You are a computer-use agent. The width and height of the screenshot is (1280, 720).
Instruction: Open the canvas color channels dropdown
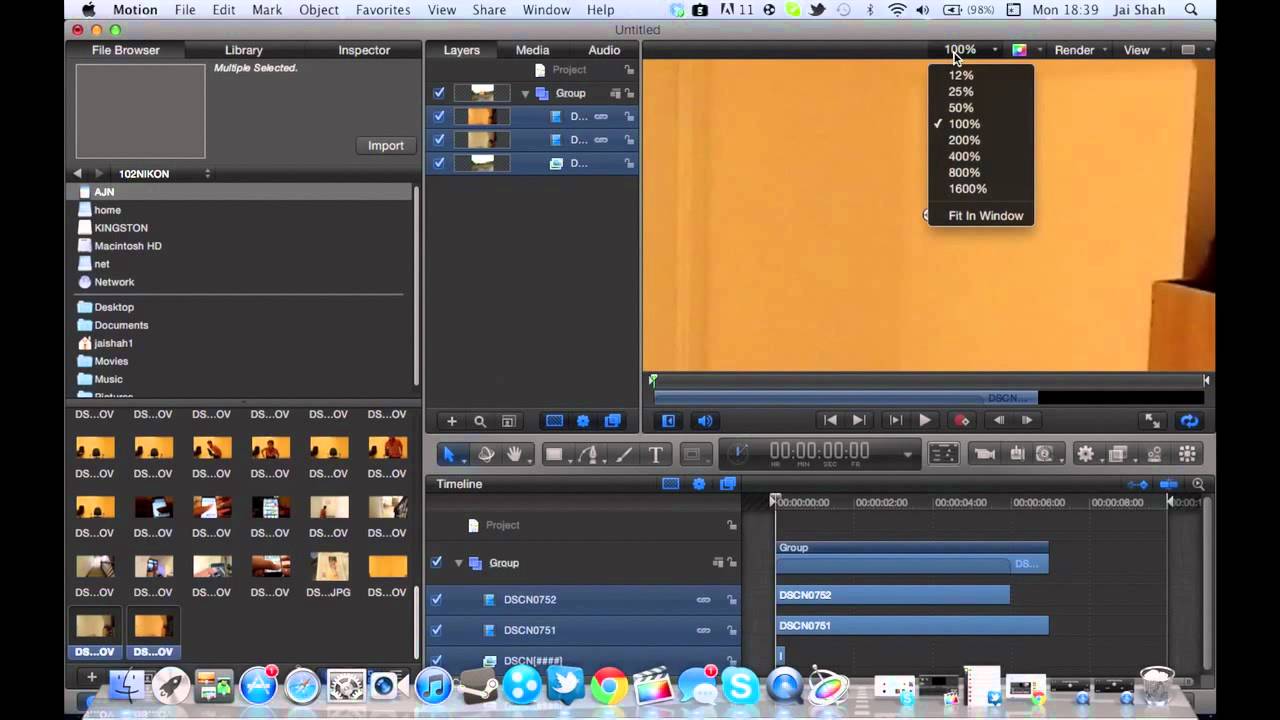1026,50
